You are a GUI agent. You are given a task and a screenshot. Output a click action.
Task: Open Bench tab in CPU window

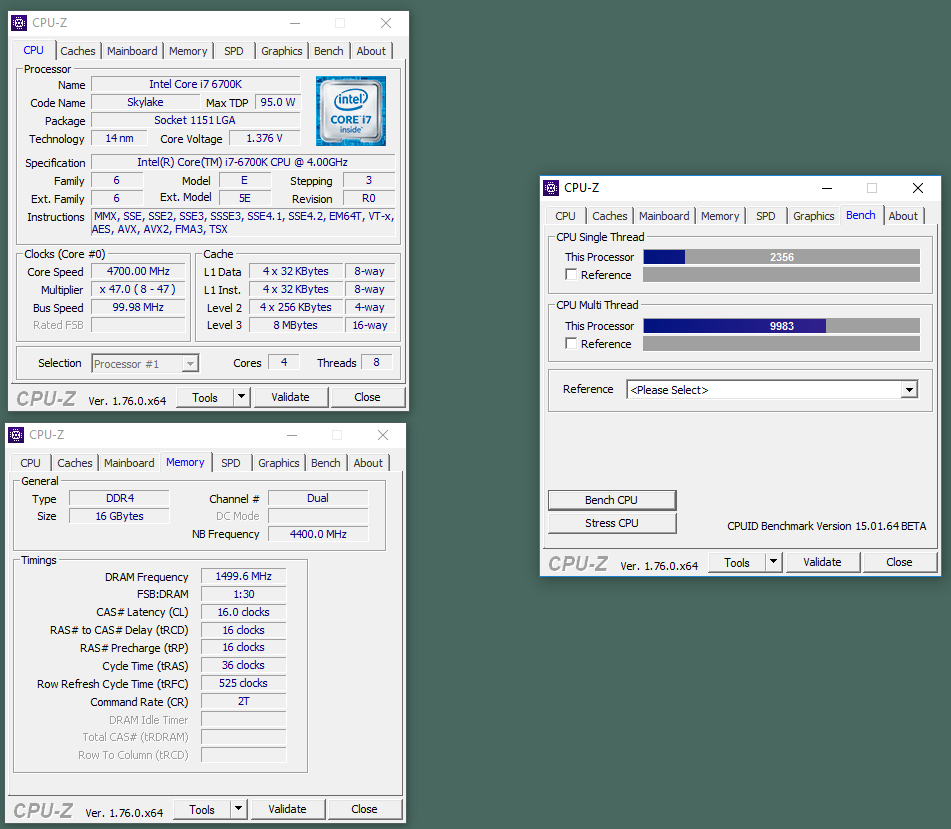pos(329,51)
